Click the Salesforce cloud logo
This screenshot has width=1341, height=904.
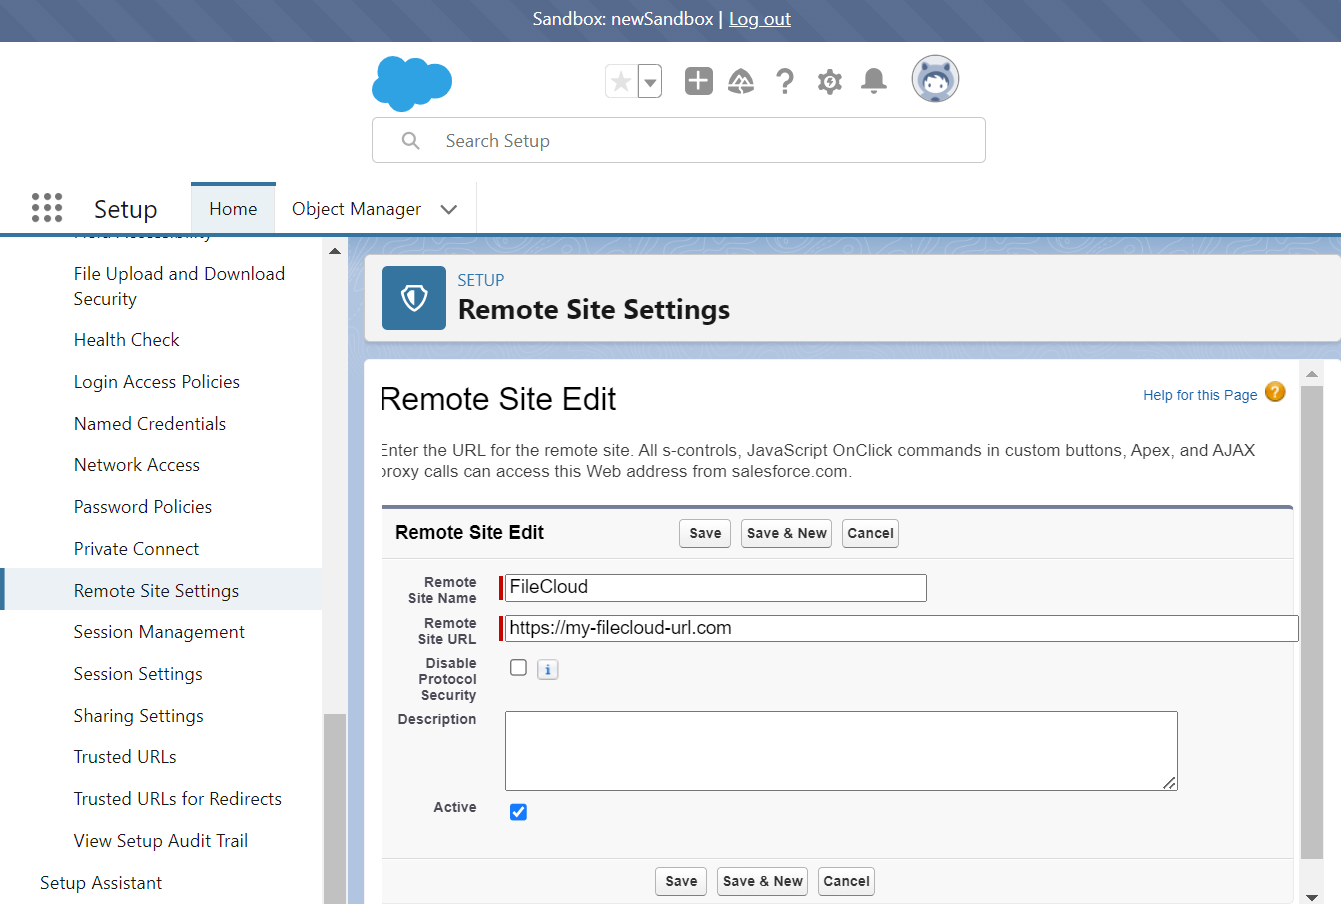[x=412, y=83]
